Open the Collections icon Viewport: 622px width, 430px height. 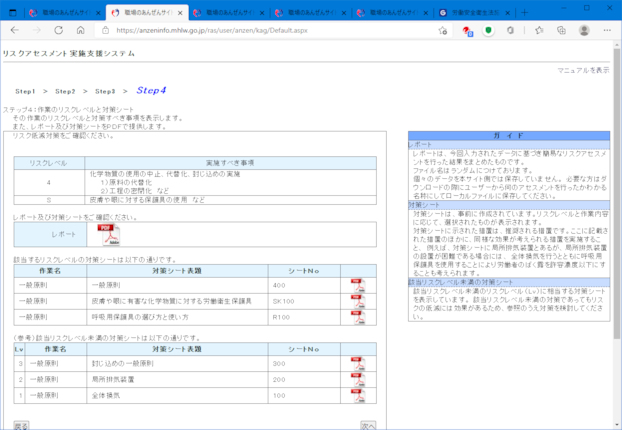pyautogui.click(x=561, y=30)
